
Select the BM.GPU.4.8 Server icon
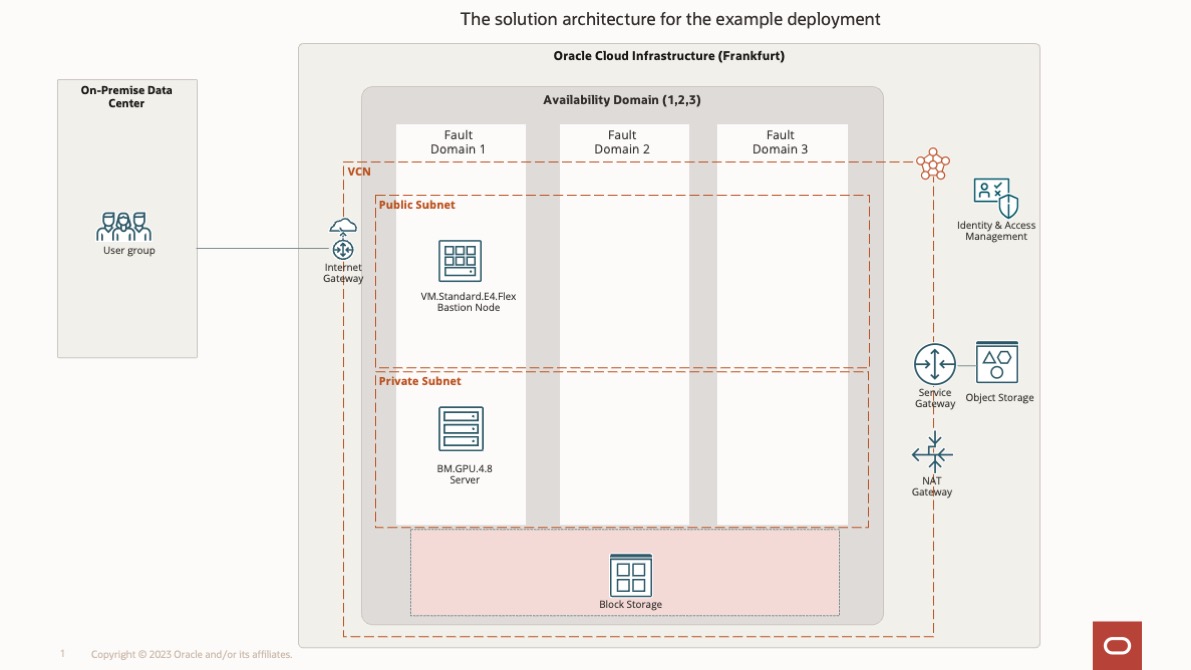tap(460, 429)
